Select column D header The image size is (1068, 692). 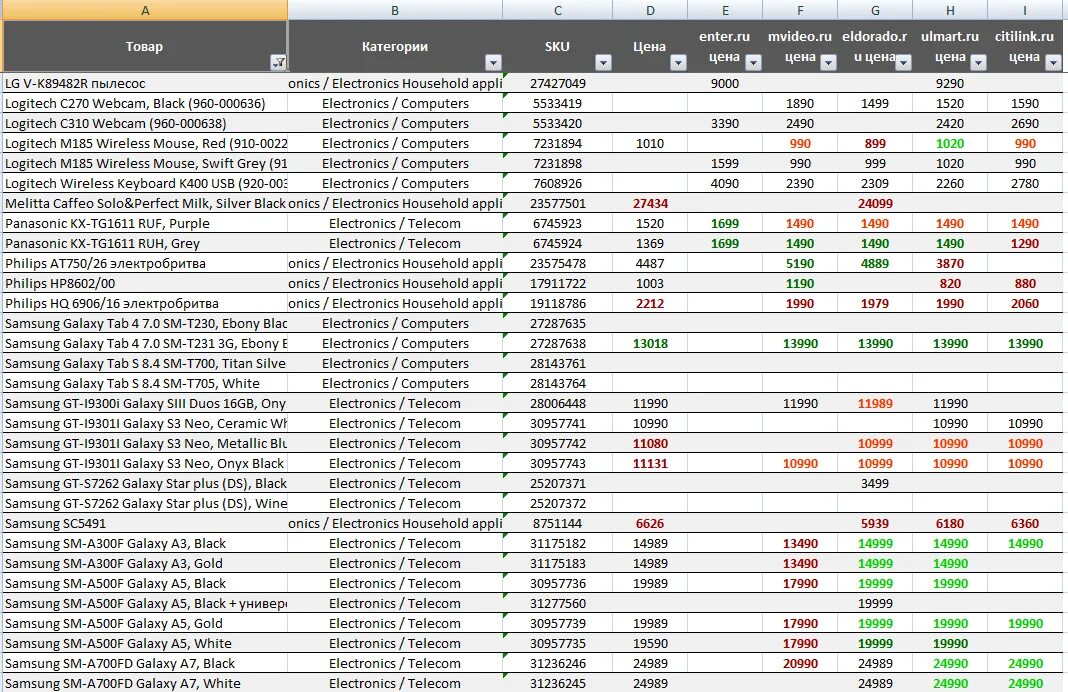pyautogui.click(x=650, y=10)
